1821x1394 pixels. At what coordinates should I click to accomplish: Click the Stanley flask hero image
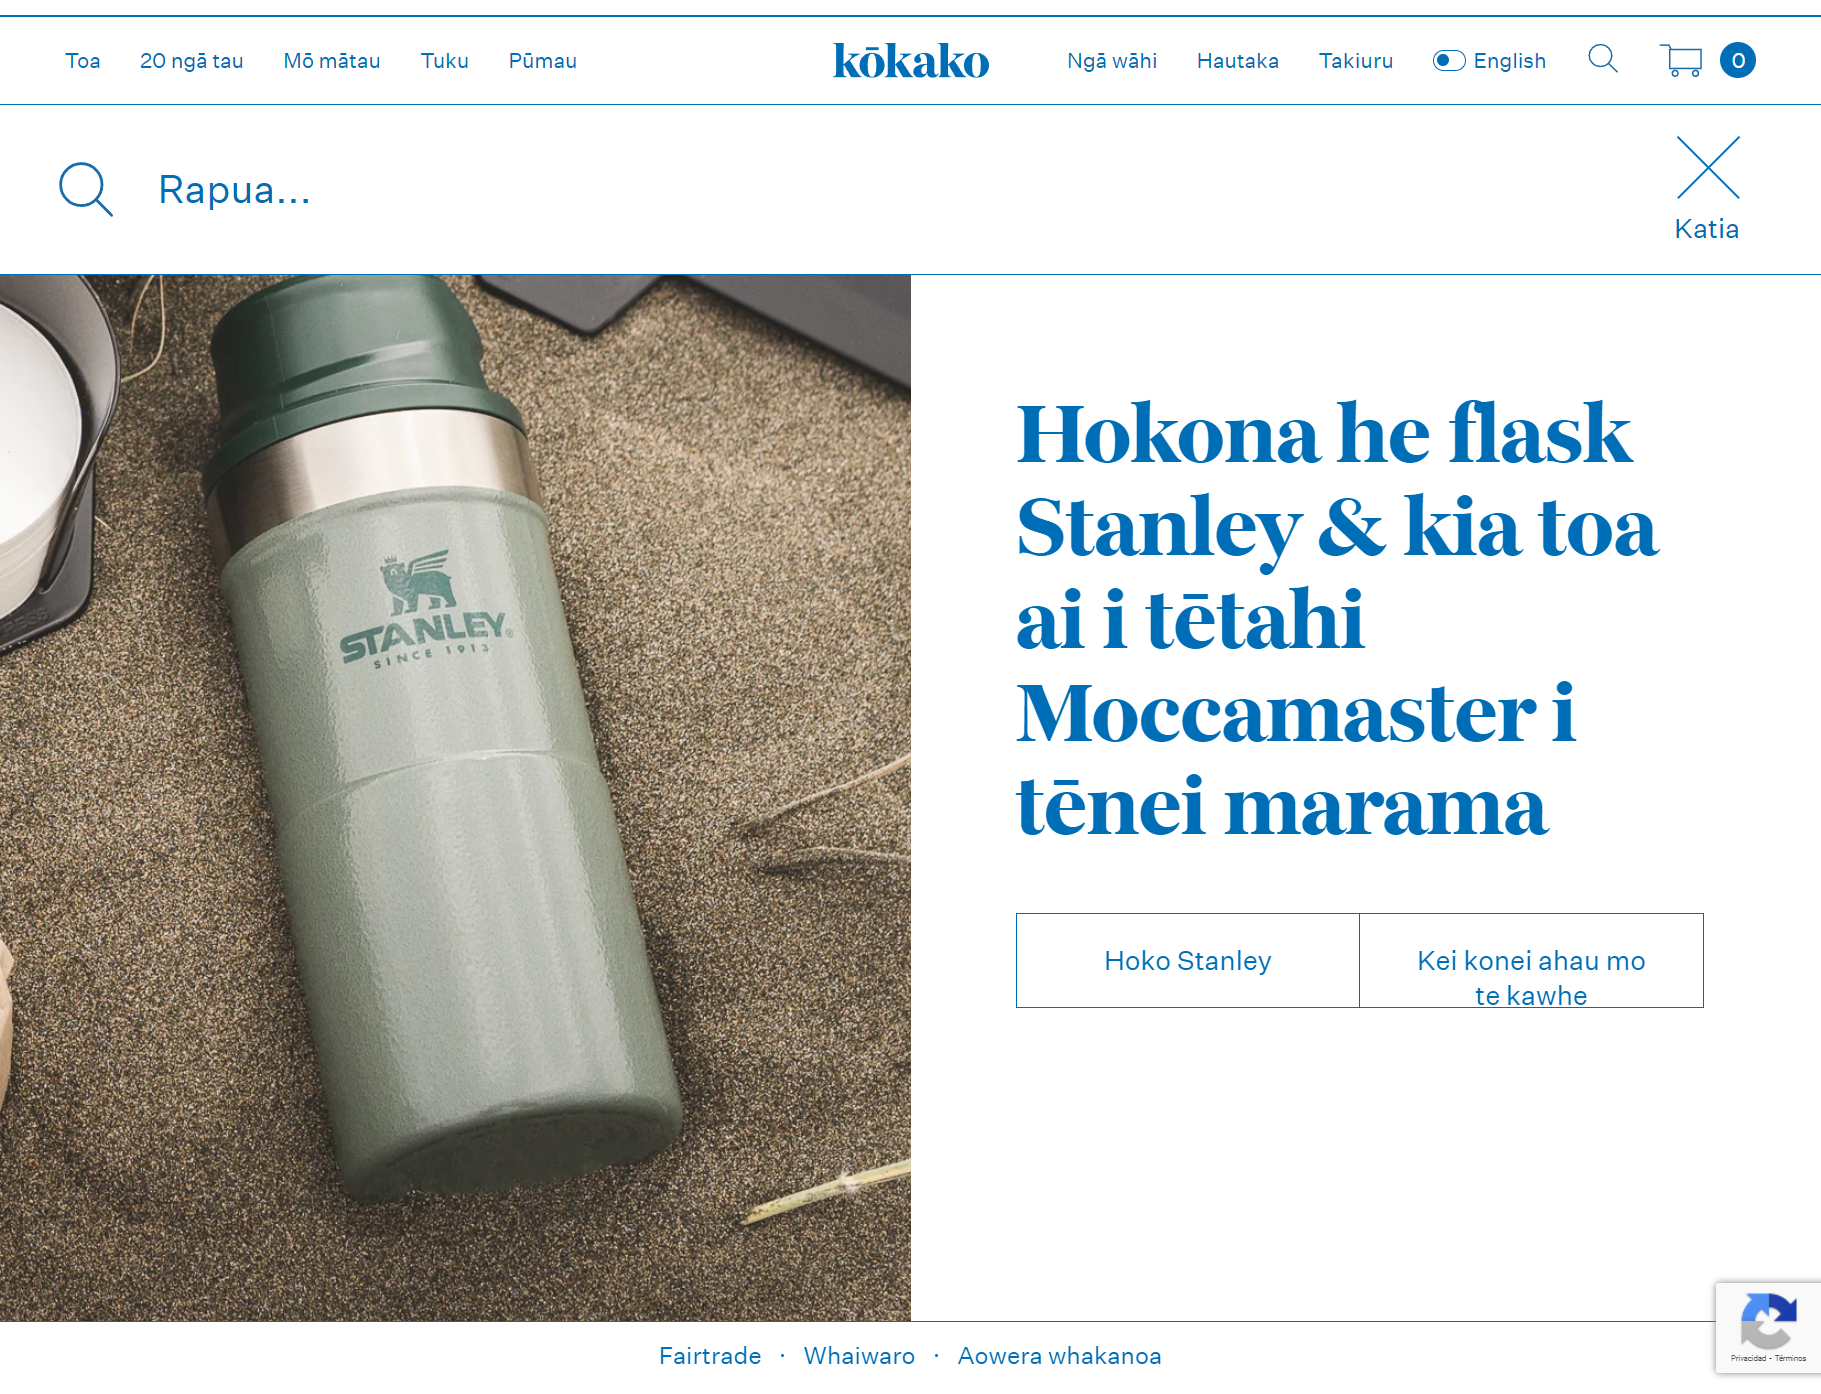click(455, 798)
